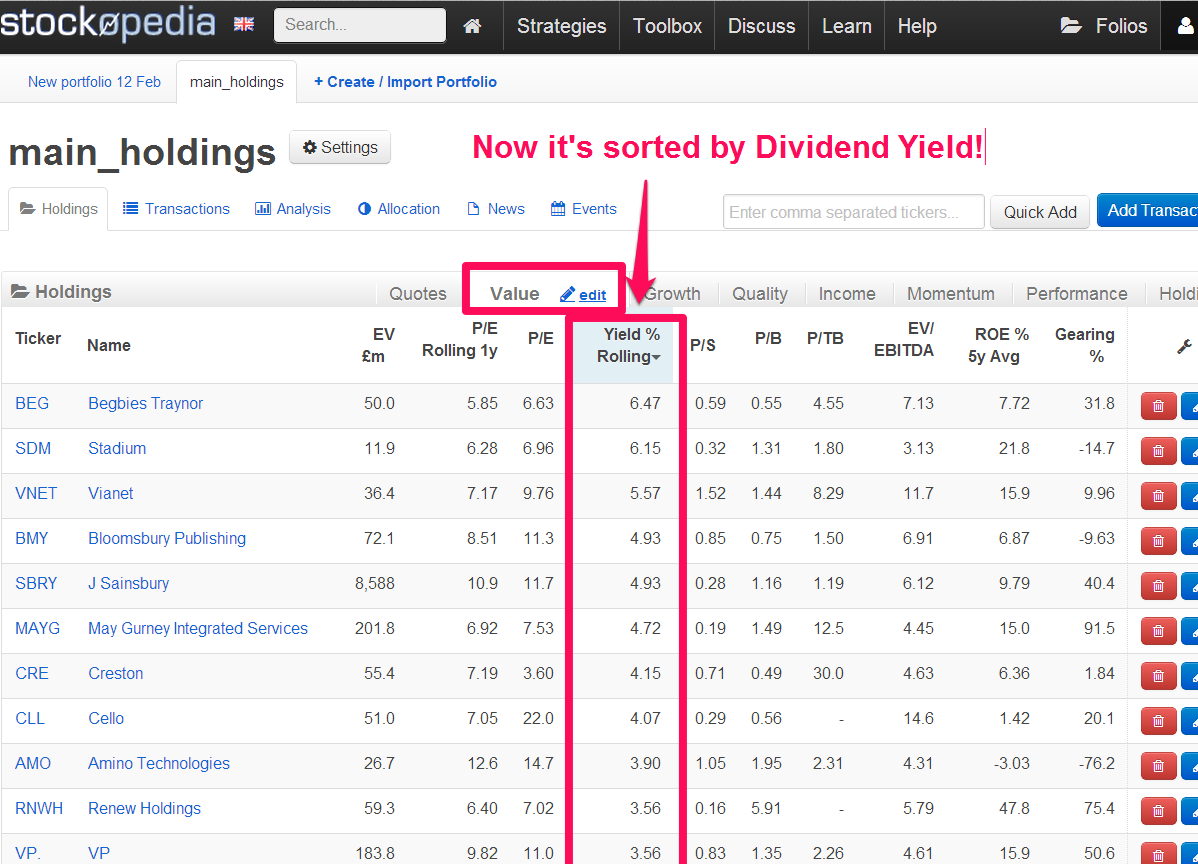Click trash icon for Renew Holdings
Viewport: 1198px width, 864px height.
point(1158,811)
